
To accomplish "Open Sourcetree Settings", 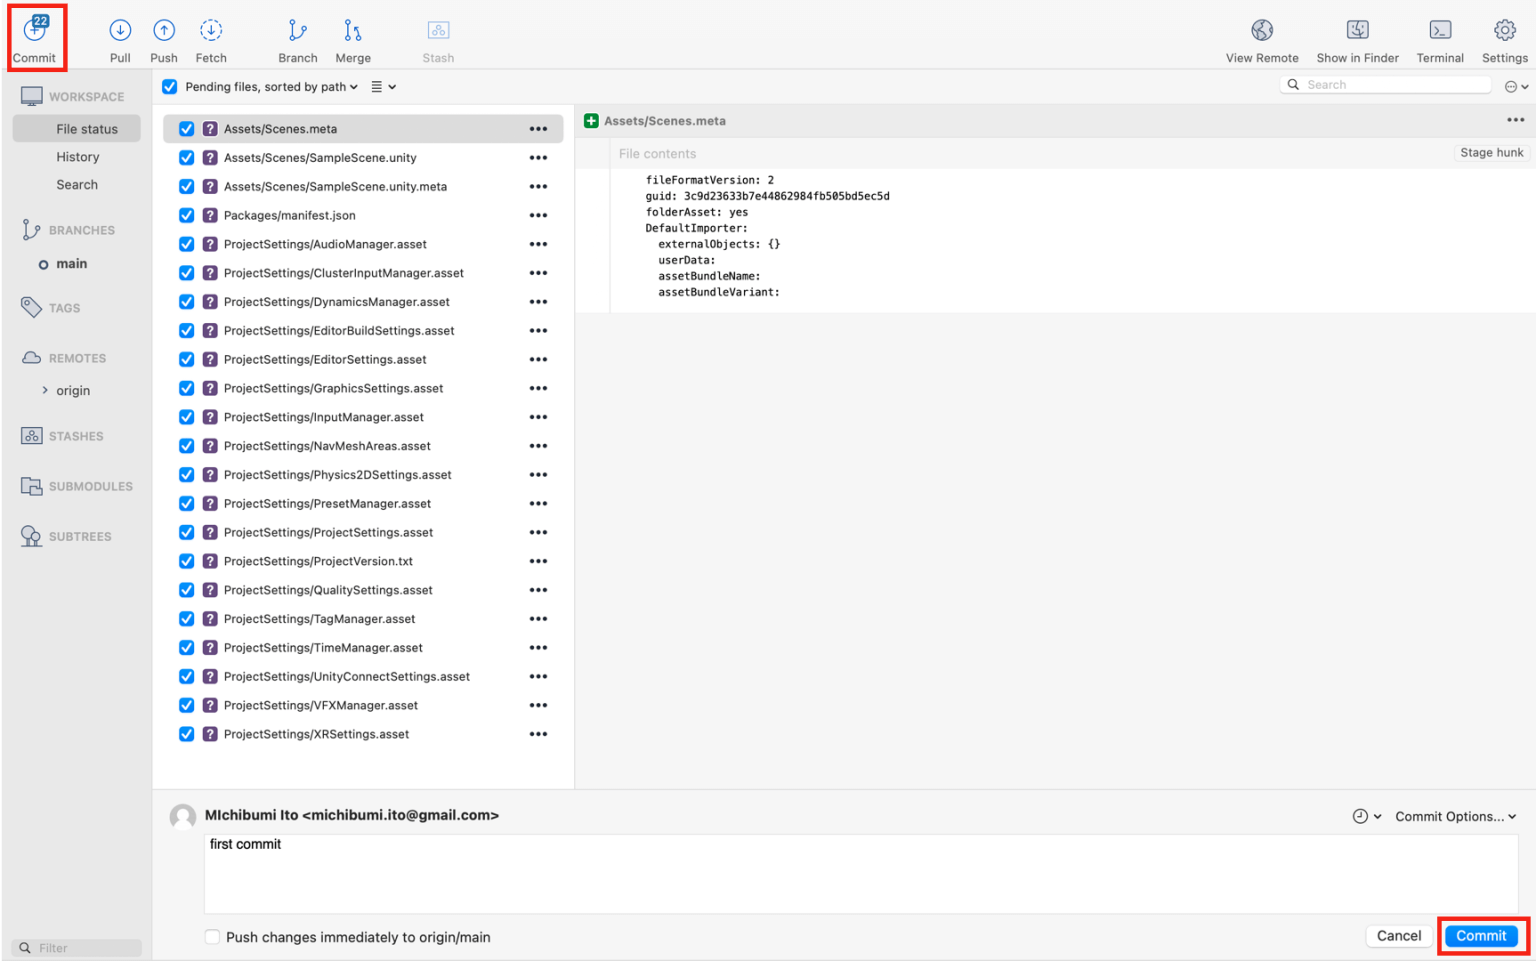I will point(1504,37).
